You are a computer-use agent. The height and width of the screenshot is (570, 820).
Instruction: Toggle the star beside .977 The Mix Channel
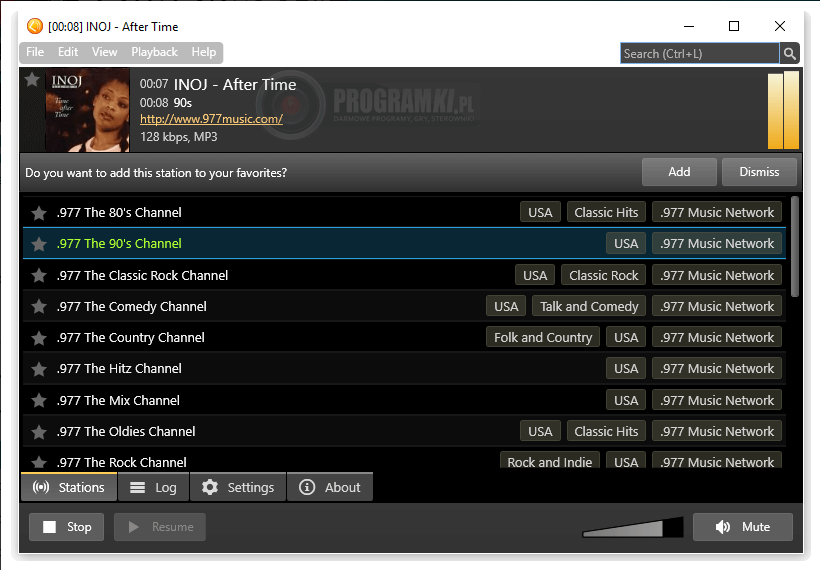pyautogui.click(x=39, y=401)
